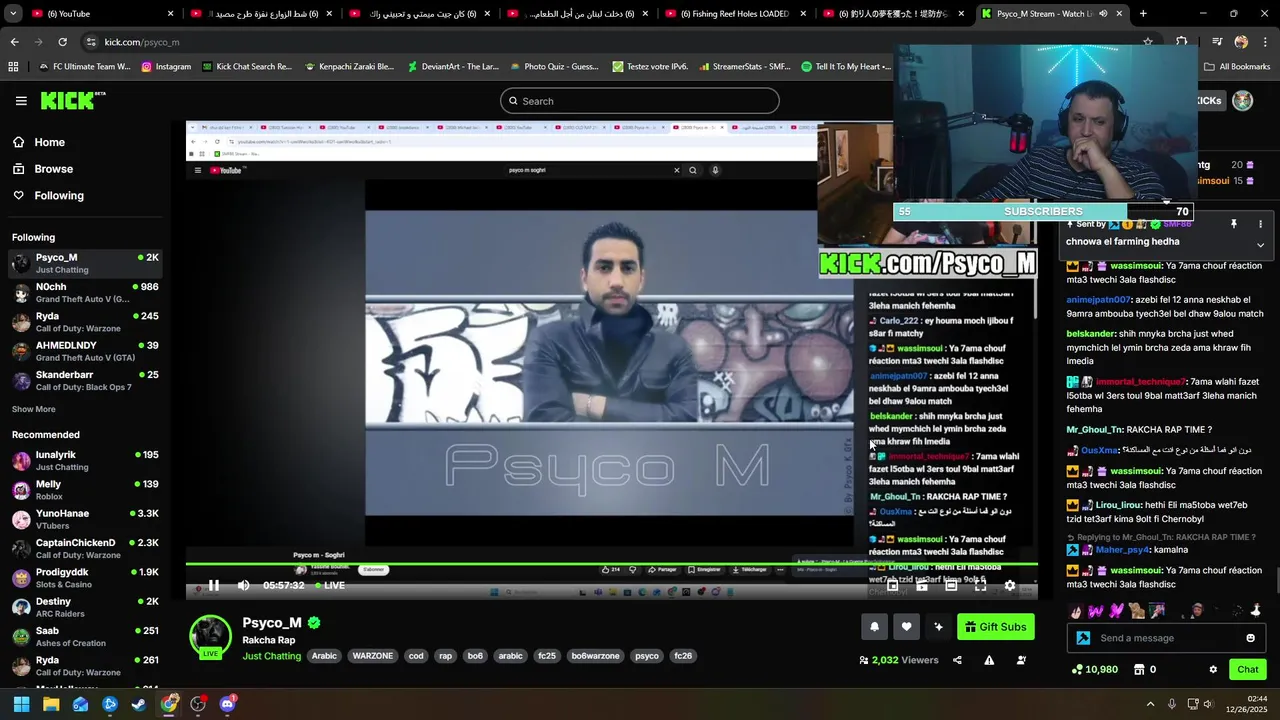Toggle notification bell for Psyco_M

874,627
